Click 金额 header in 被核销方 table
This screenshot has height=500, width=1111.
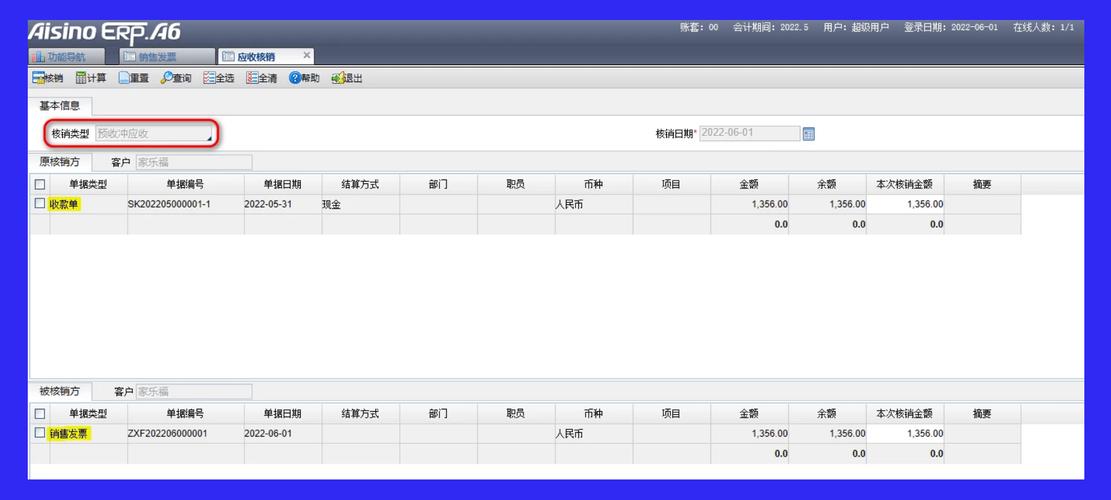[x=749, y=414]
